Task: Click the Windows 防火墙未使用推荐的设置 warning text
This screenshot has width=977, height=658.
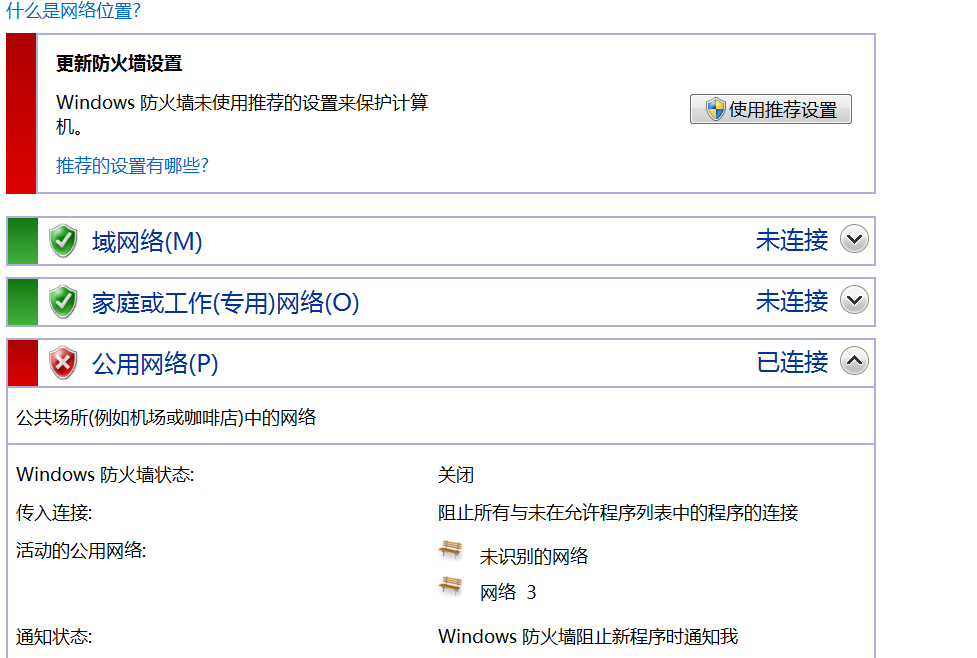Action: pos(242,115)
